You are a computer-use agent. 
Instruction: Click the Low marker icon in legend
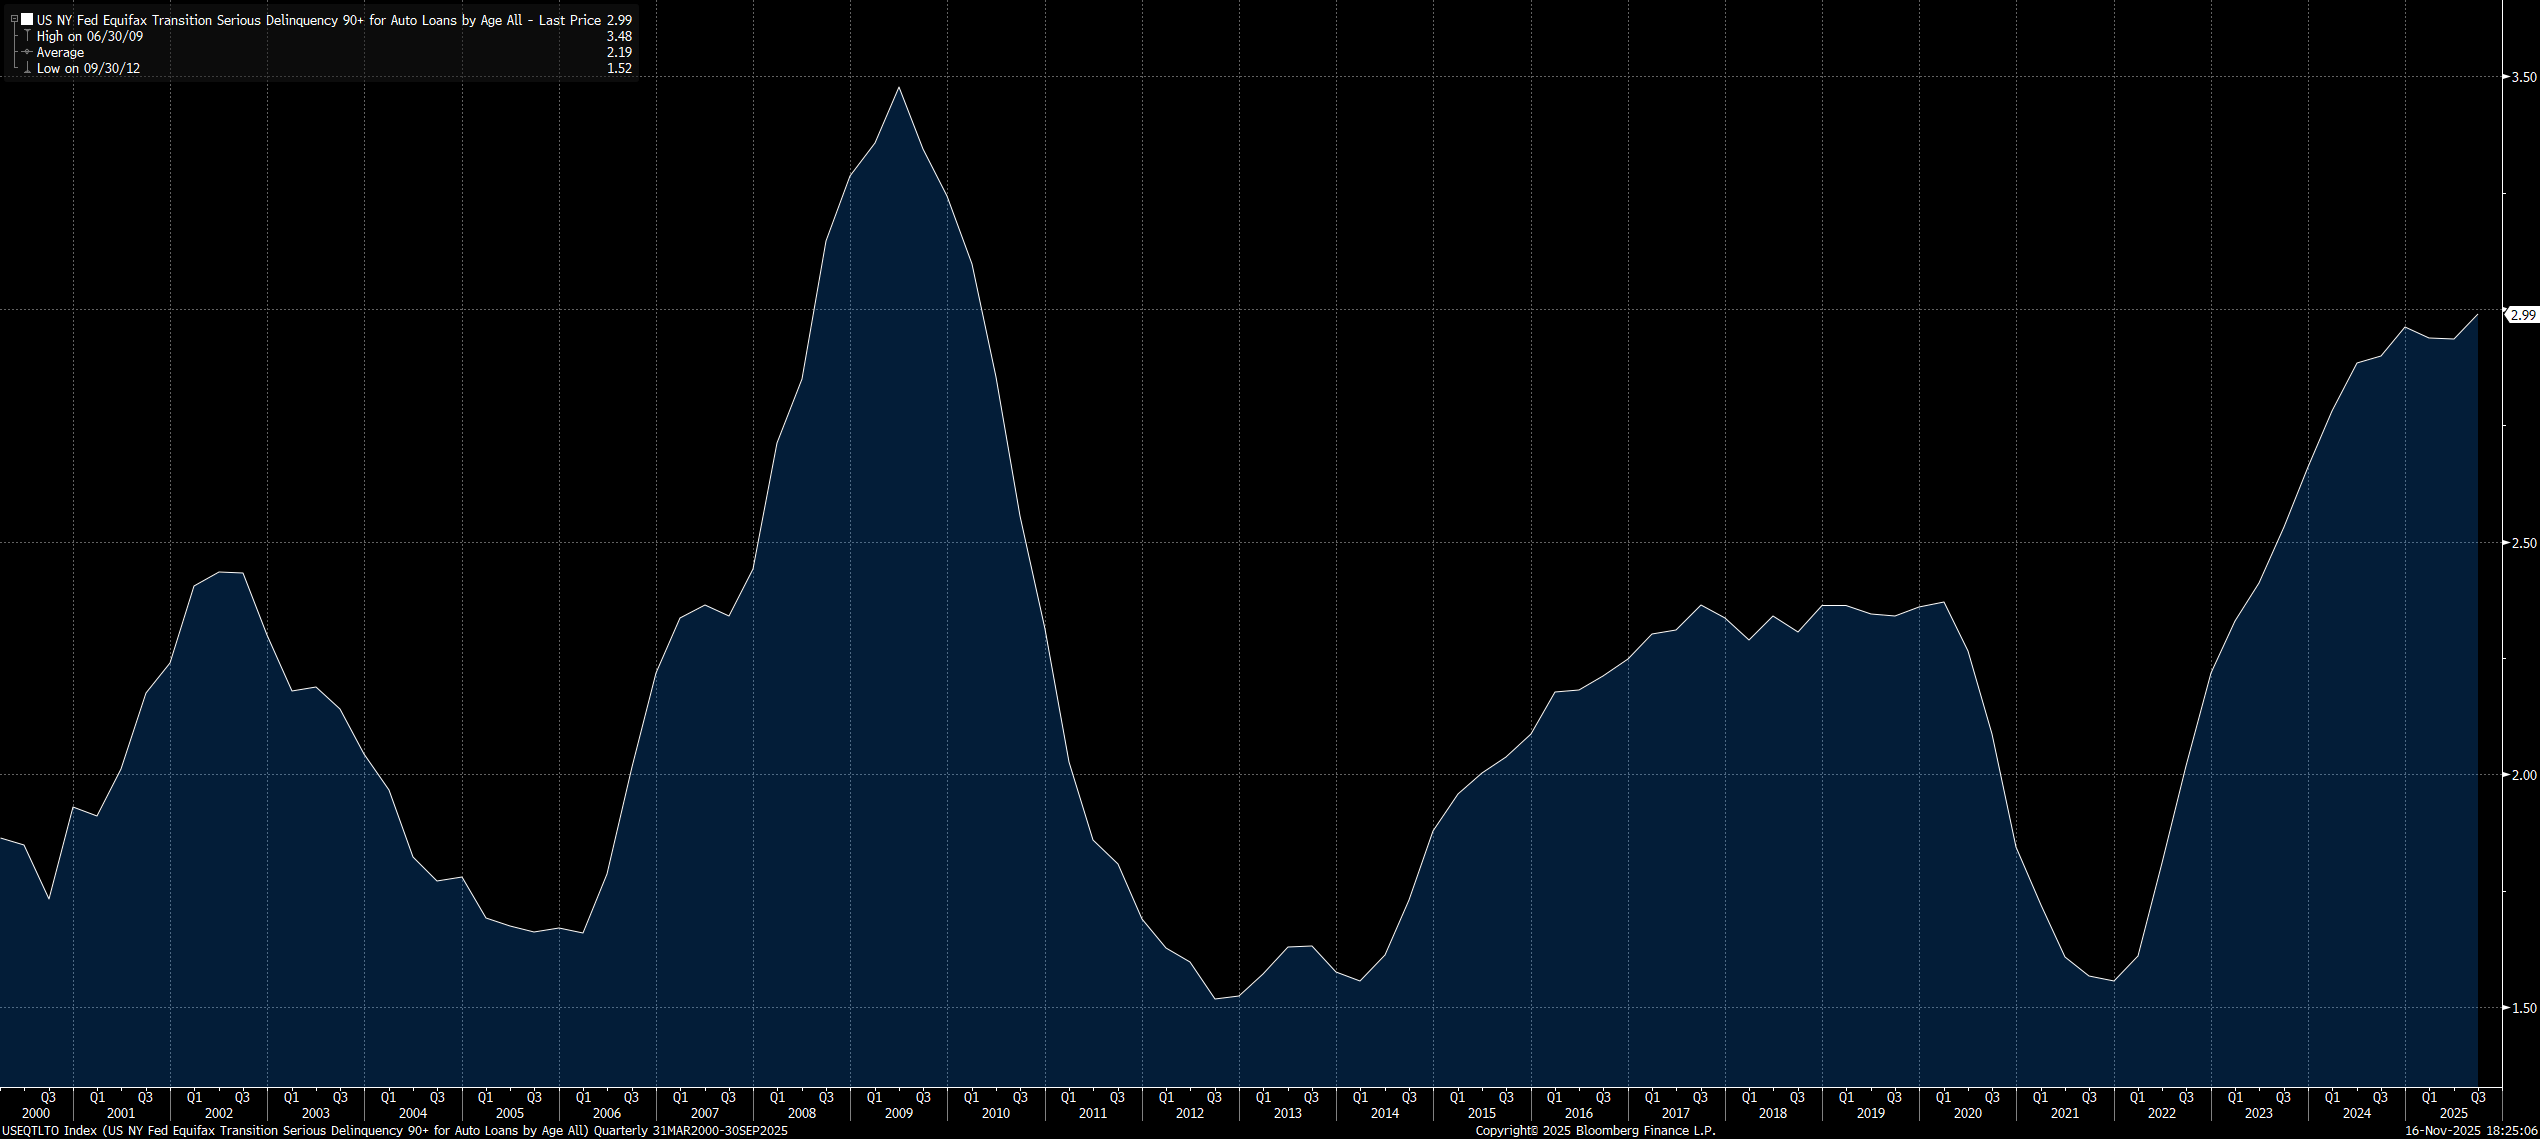pos(27,68)
